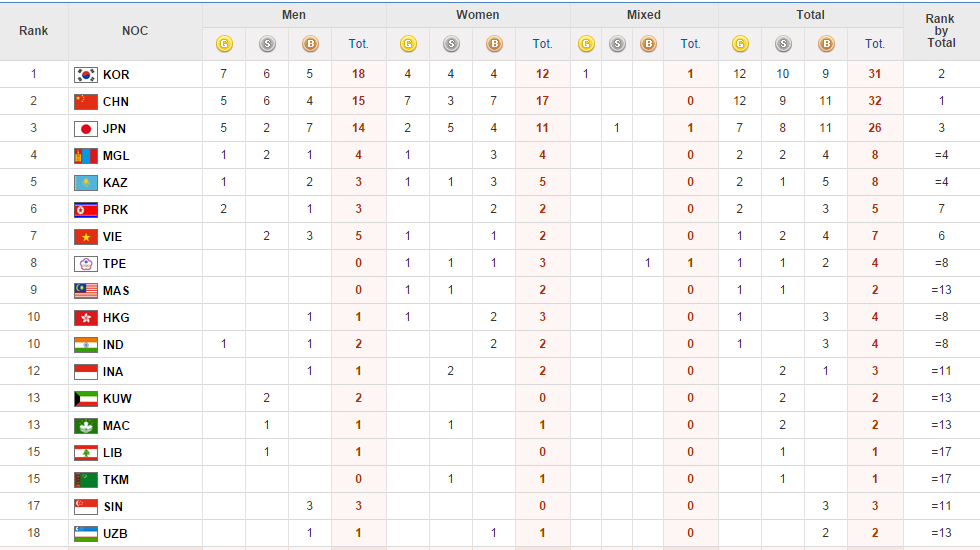Viewport: 980px width, 550px height.
Task: Click the Vietnam flag icon
Action: tap(86, 237)
